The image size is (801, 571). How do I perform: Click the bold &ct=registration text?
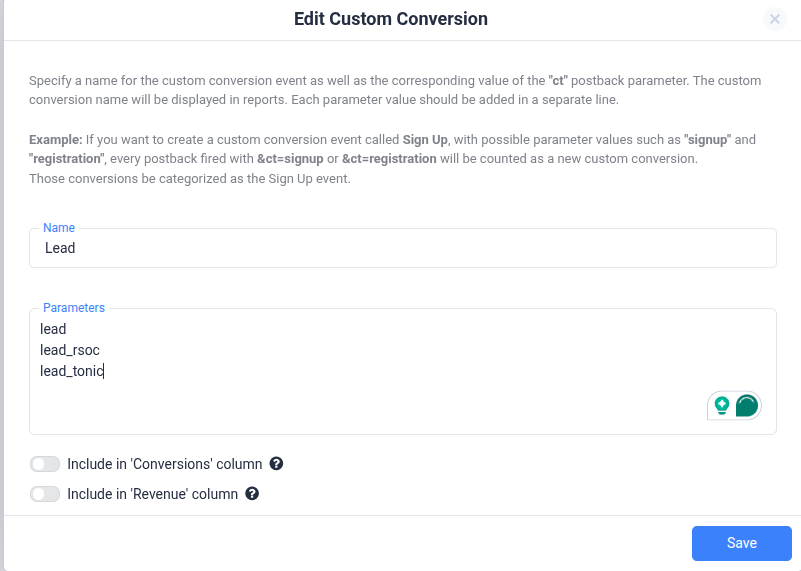[389, 159]
